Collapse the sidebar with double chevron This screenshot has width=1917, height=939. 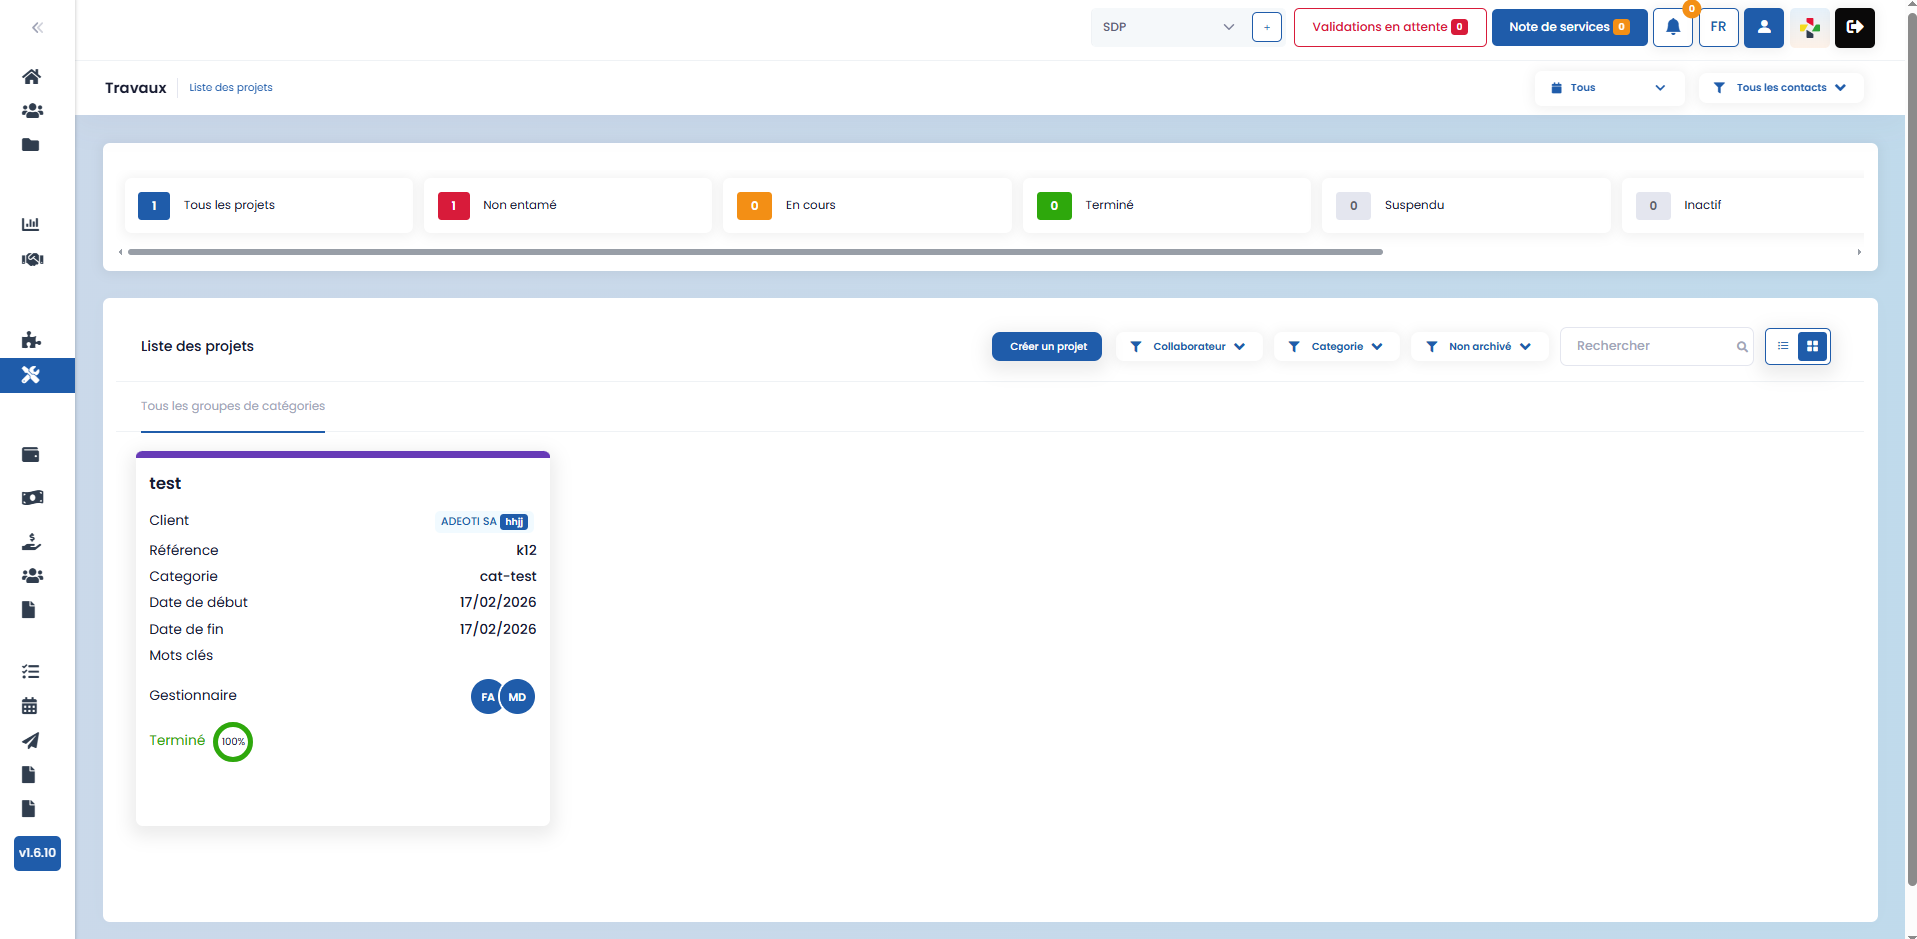click(x=37, y=28)
